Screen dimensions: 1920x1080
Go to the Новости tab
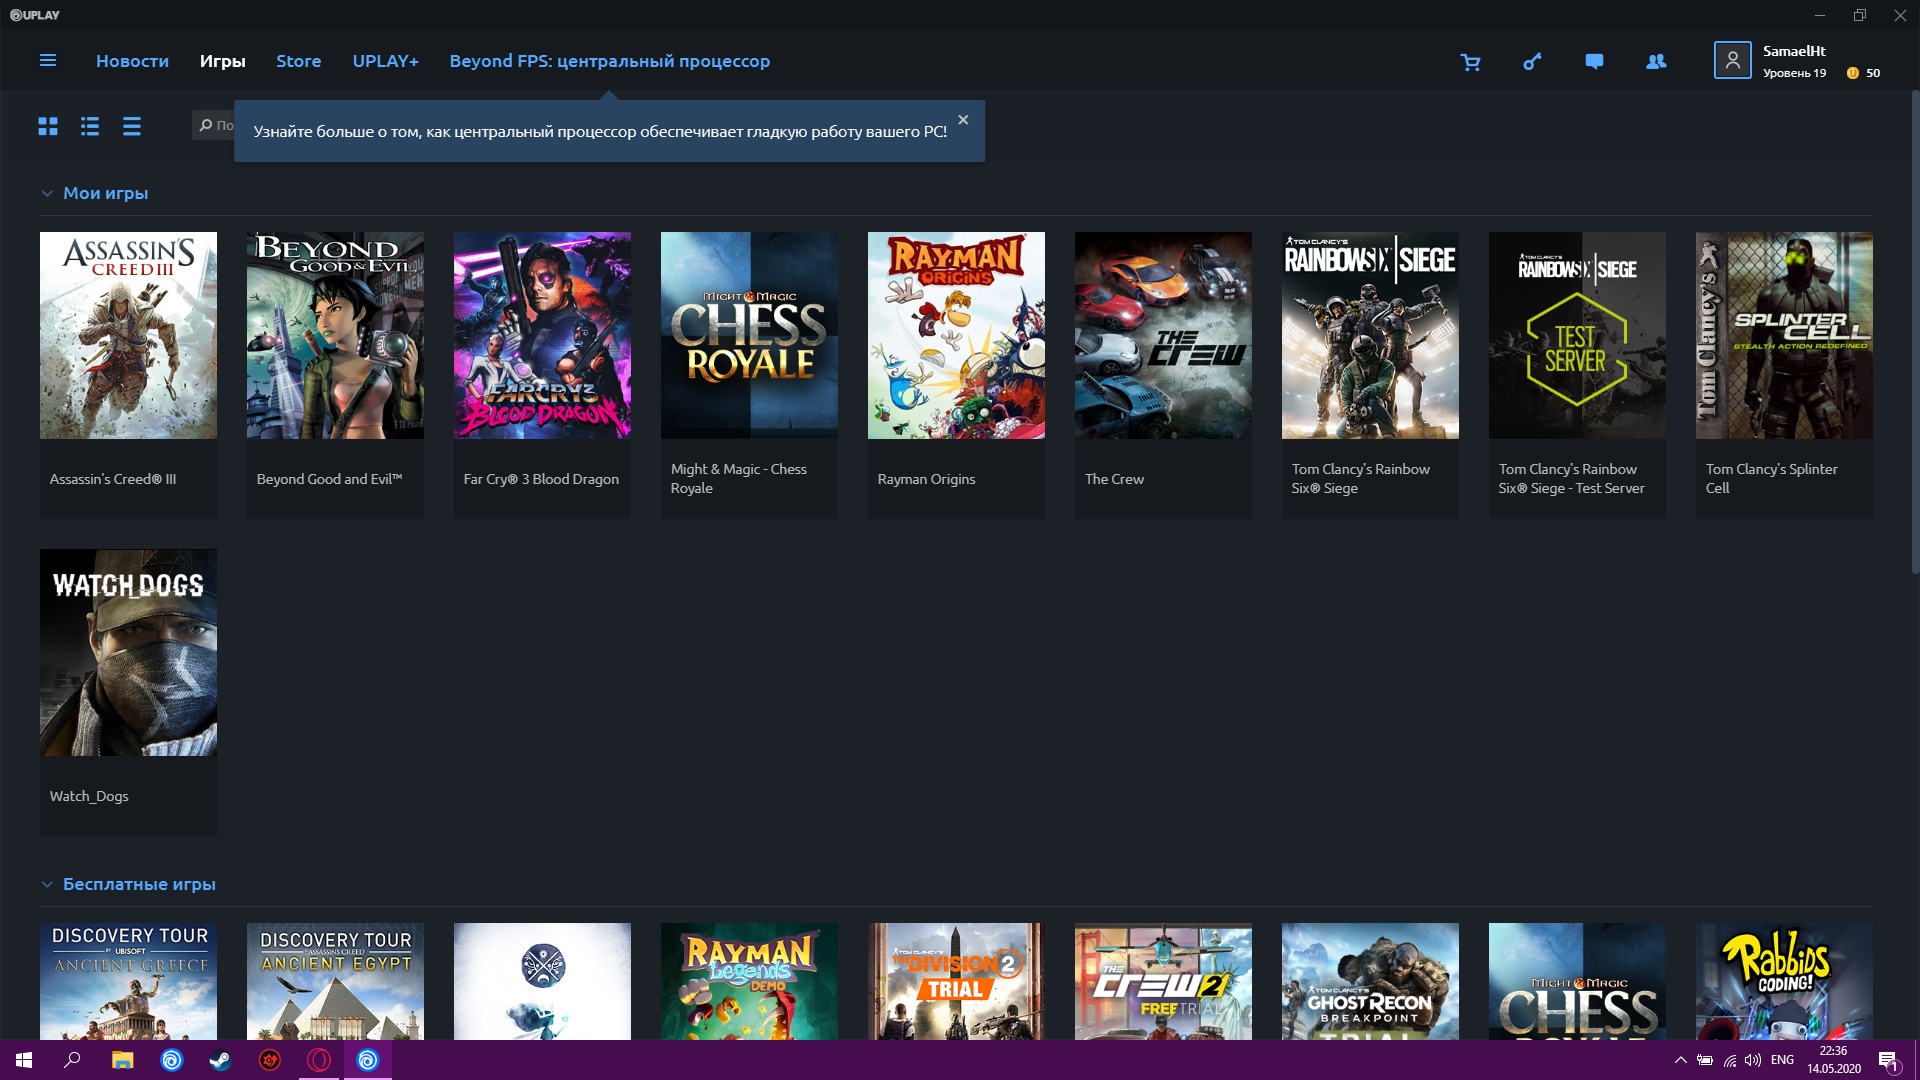[132, 61]
